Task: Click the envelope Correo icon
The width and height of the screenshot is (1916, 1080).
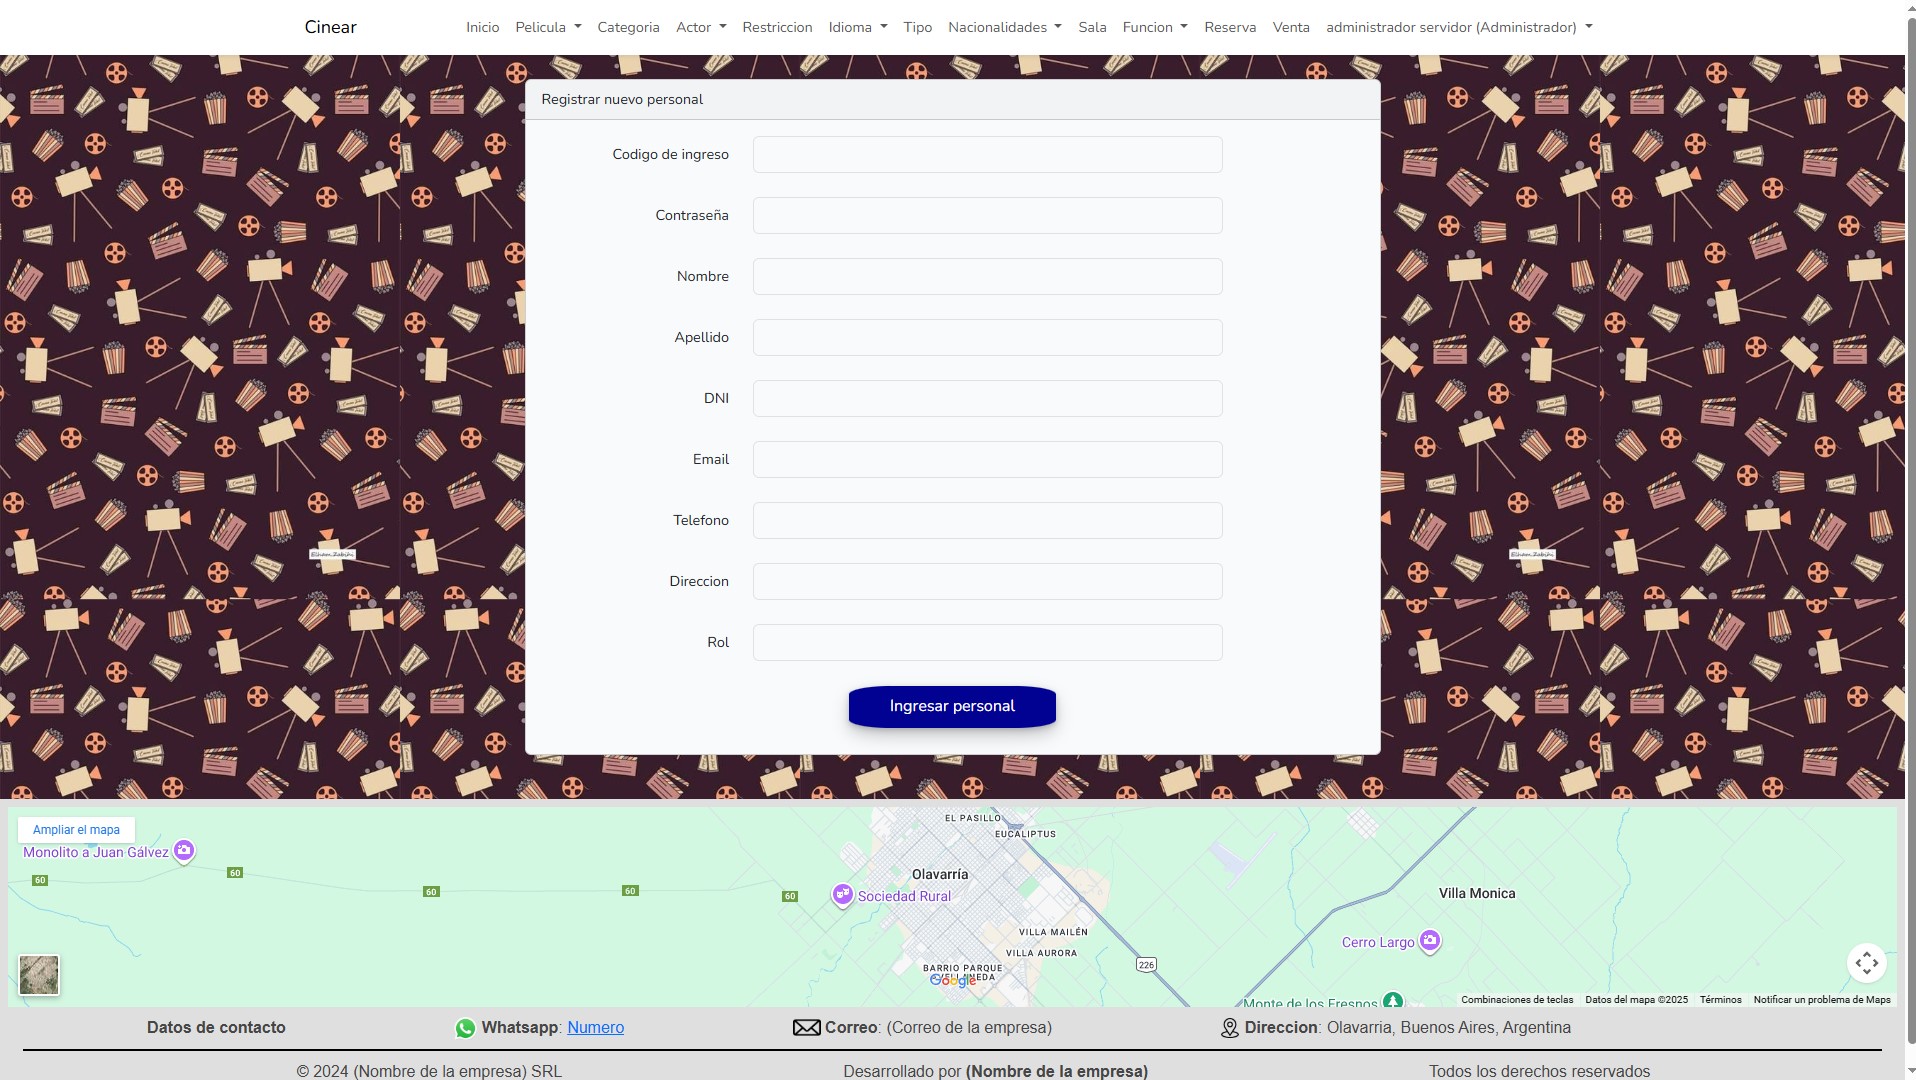Action: [806, 1028]
